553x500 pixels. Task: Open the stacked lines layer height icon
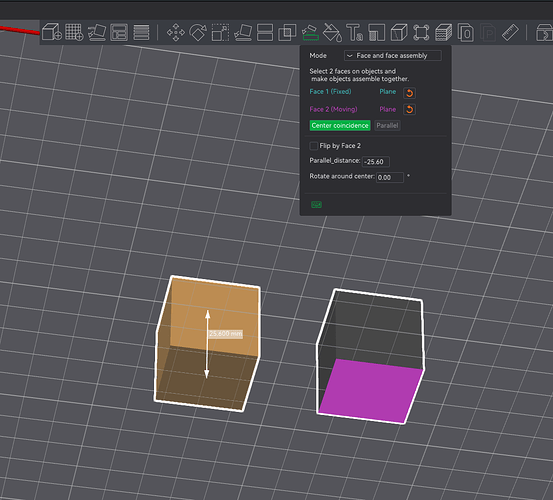click(141, 32)
